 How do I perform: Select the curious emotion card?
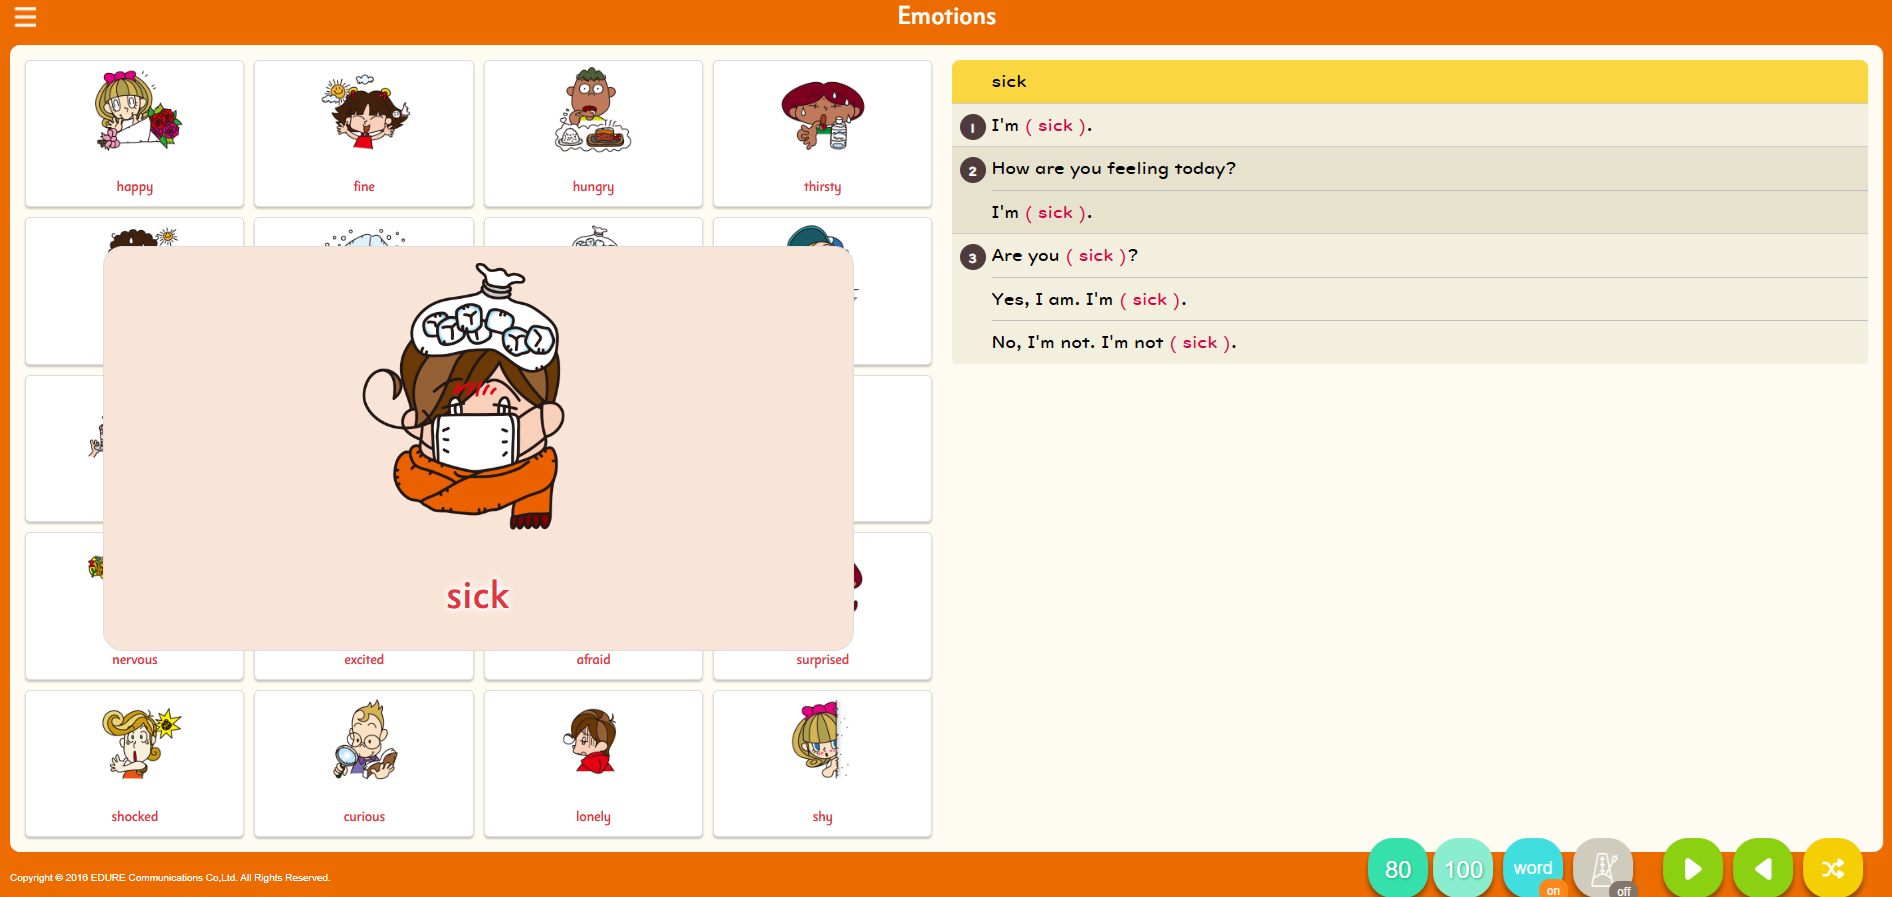364,763
